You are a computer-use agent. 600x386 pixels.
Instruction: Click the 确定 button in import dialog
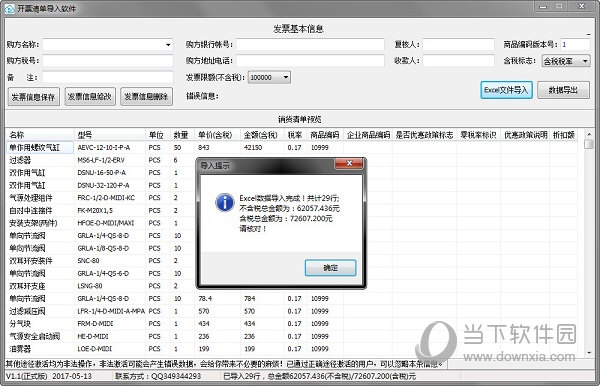pos(330,268)
